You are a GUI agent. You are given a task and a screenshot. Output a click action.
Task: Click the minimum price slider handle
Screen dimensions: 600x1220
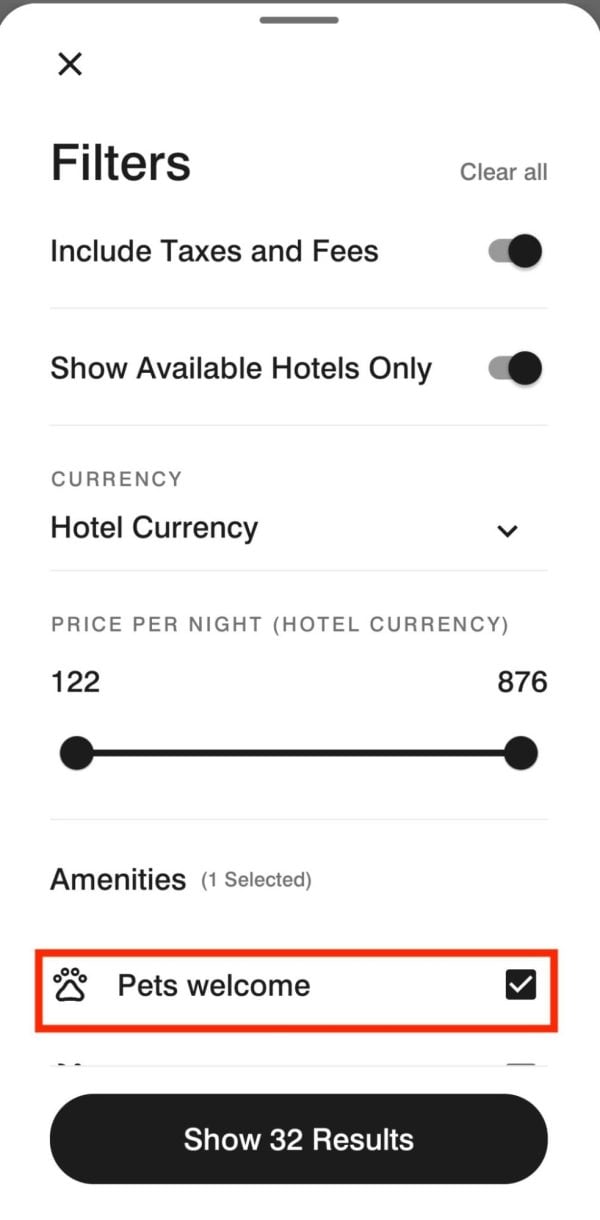pyautogui.click(x=76, y=753)
